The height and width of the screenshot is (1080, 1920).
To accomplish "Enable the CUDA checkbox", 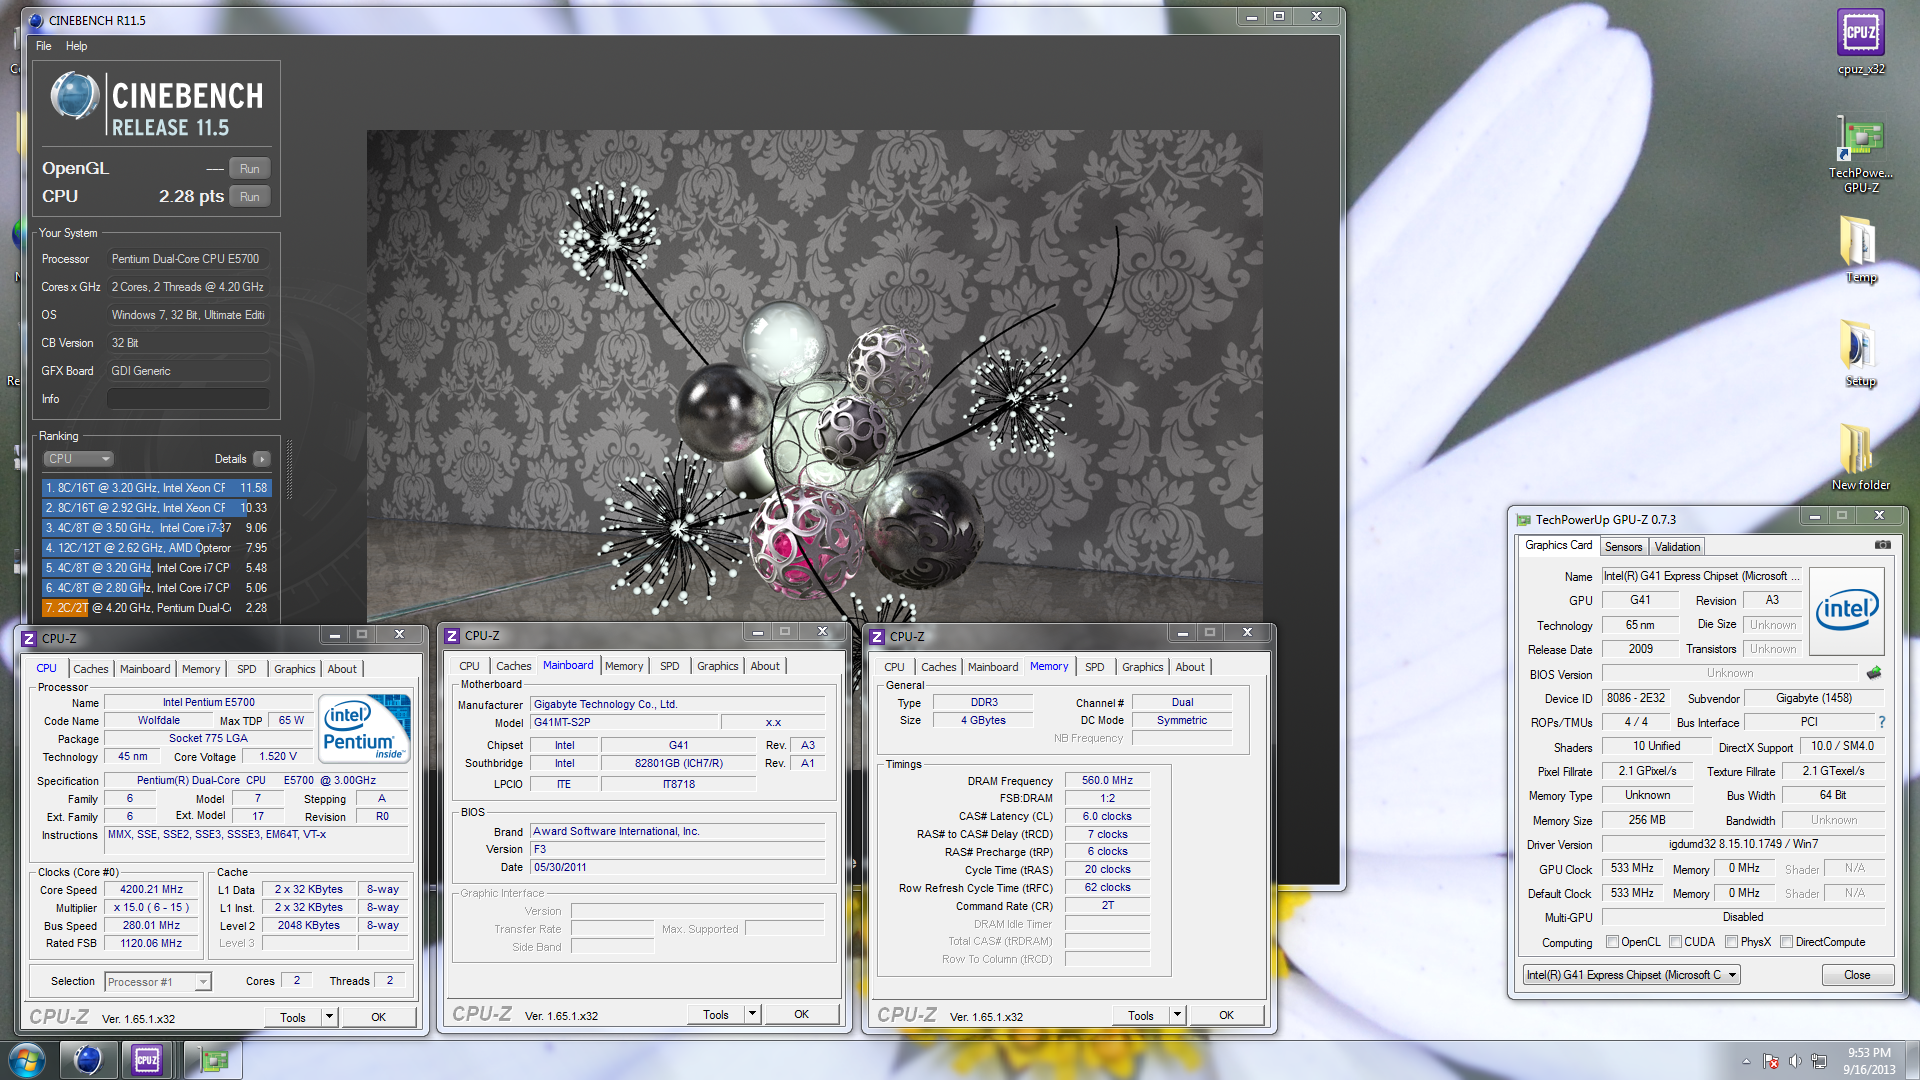I will coord(1675,942).
